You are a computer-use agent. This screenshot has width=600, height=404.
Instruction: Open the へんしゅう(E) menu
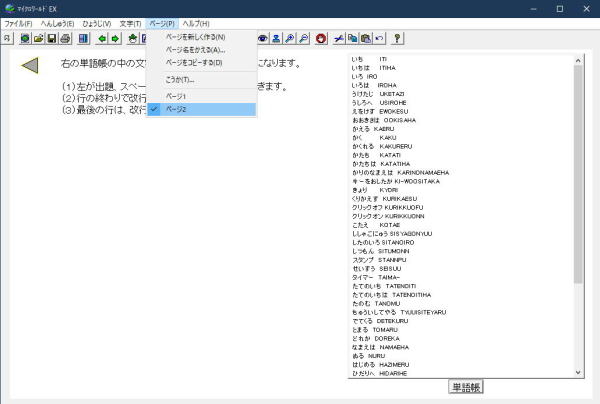[57, 24]
